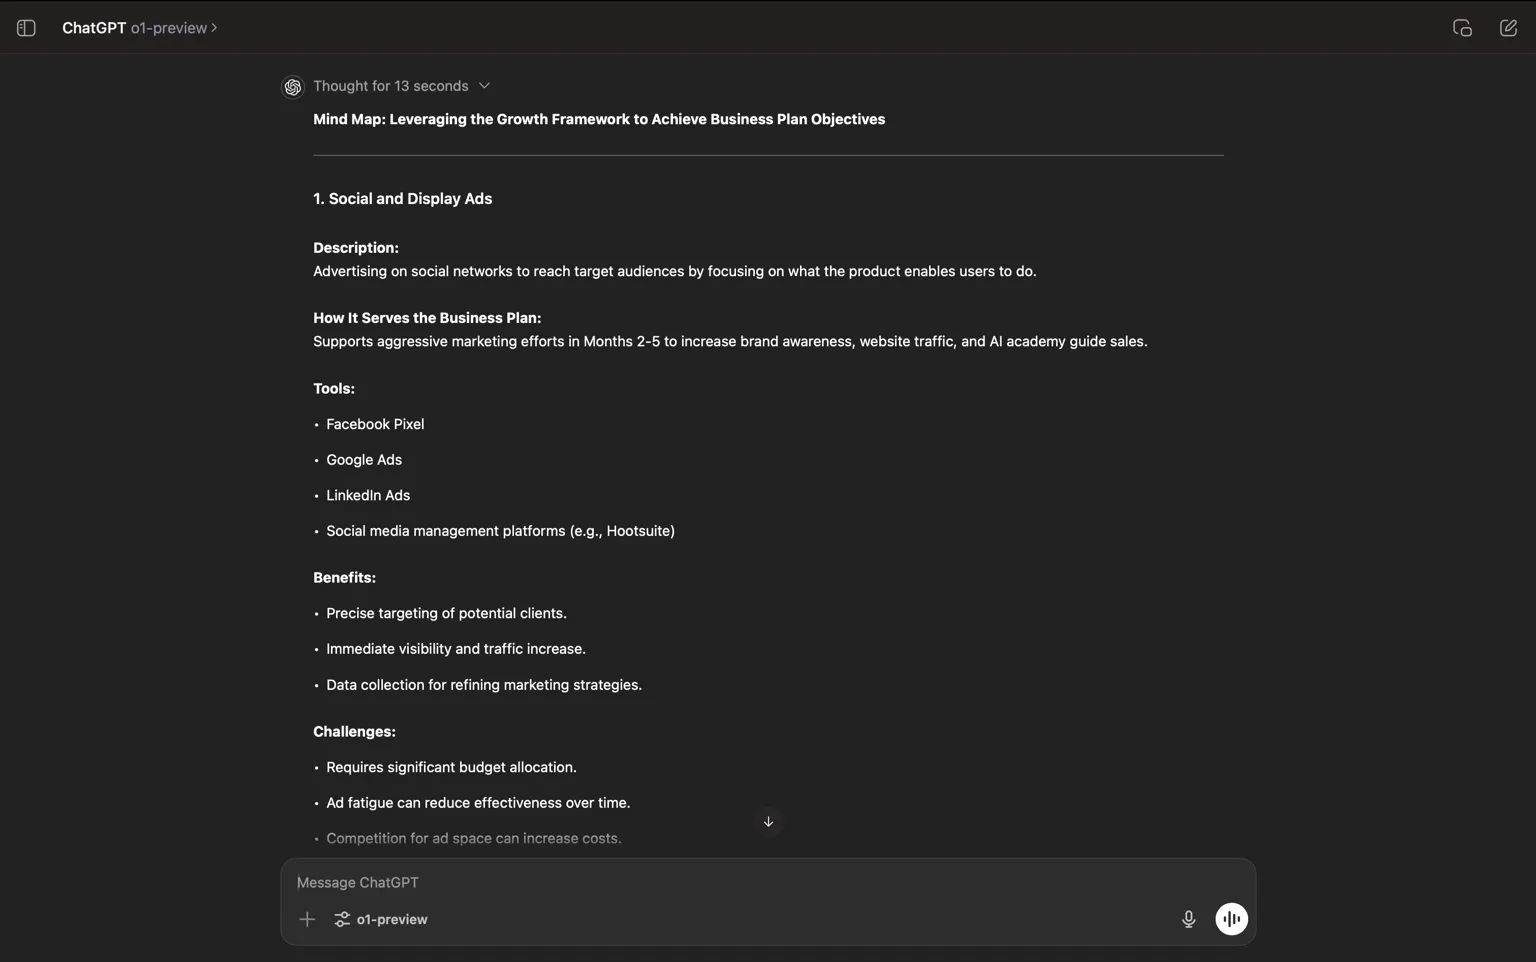Click the '1. Social and Display Ads' heading
Screen dimensions: 1536x962
coord(402,199)
